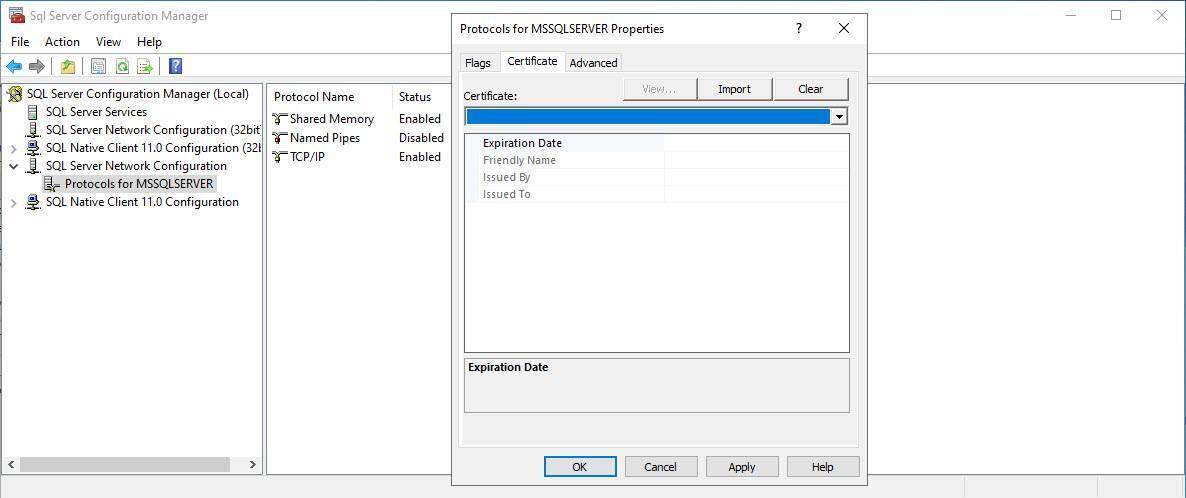Click the Refresh toolbar icon

122,67
